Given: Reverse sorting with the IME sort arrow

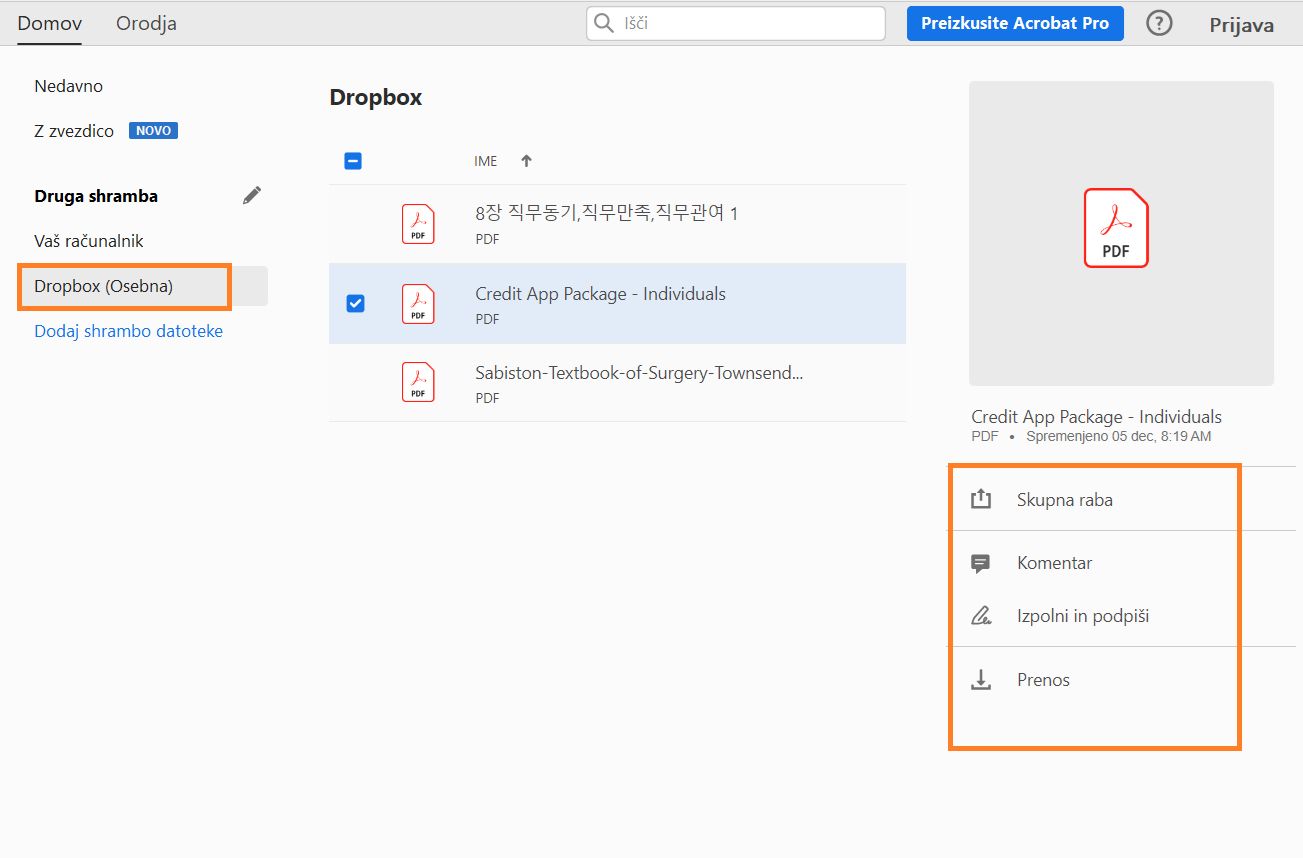Looking at the screenshot, I should coord(525,160).
